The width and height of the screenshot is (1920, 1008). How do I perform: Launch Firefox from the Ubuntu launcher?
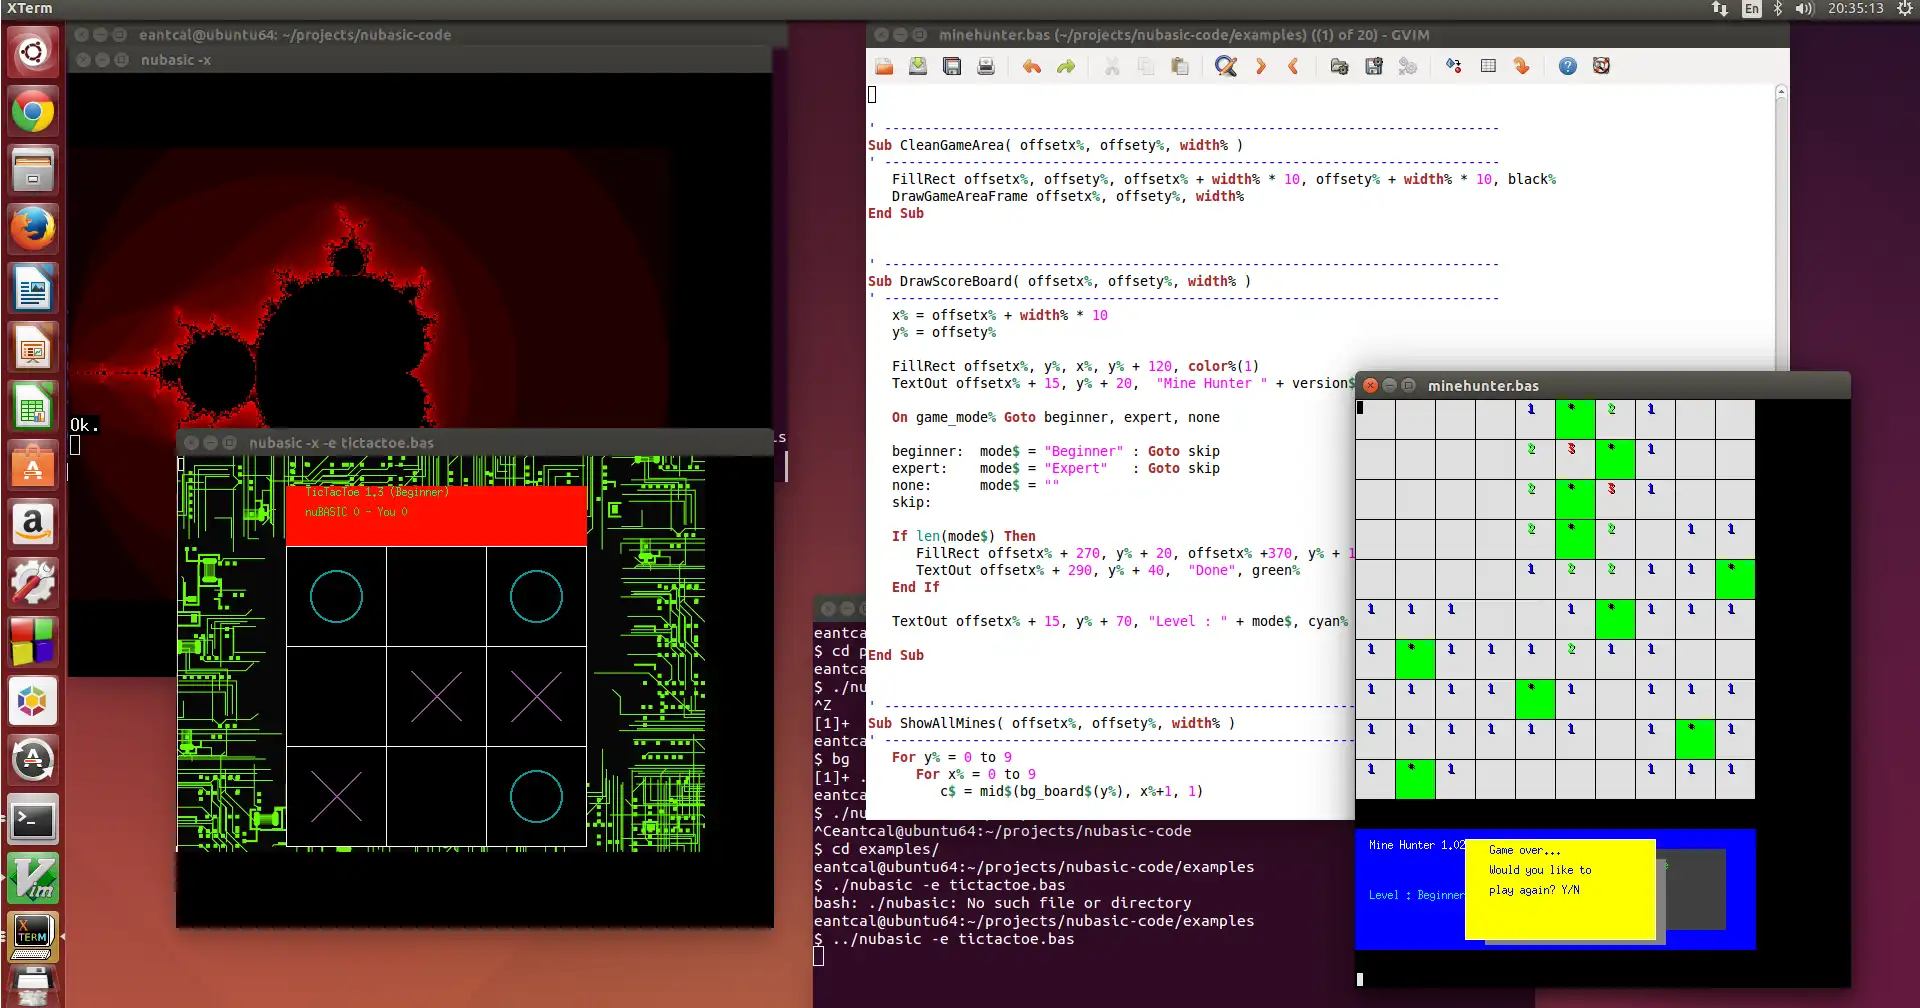tap(33, 228)
